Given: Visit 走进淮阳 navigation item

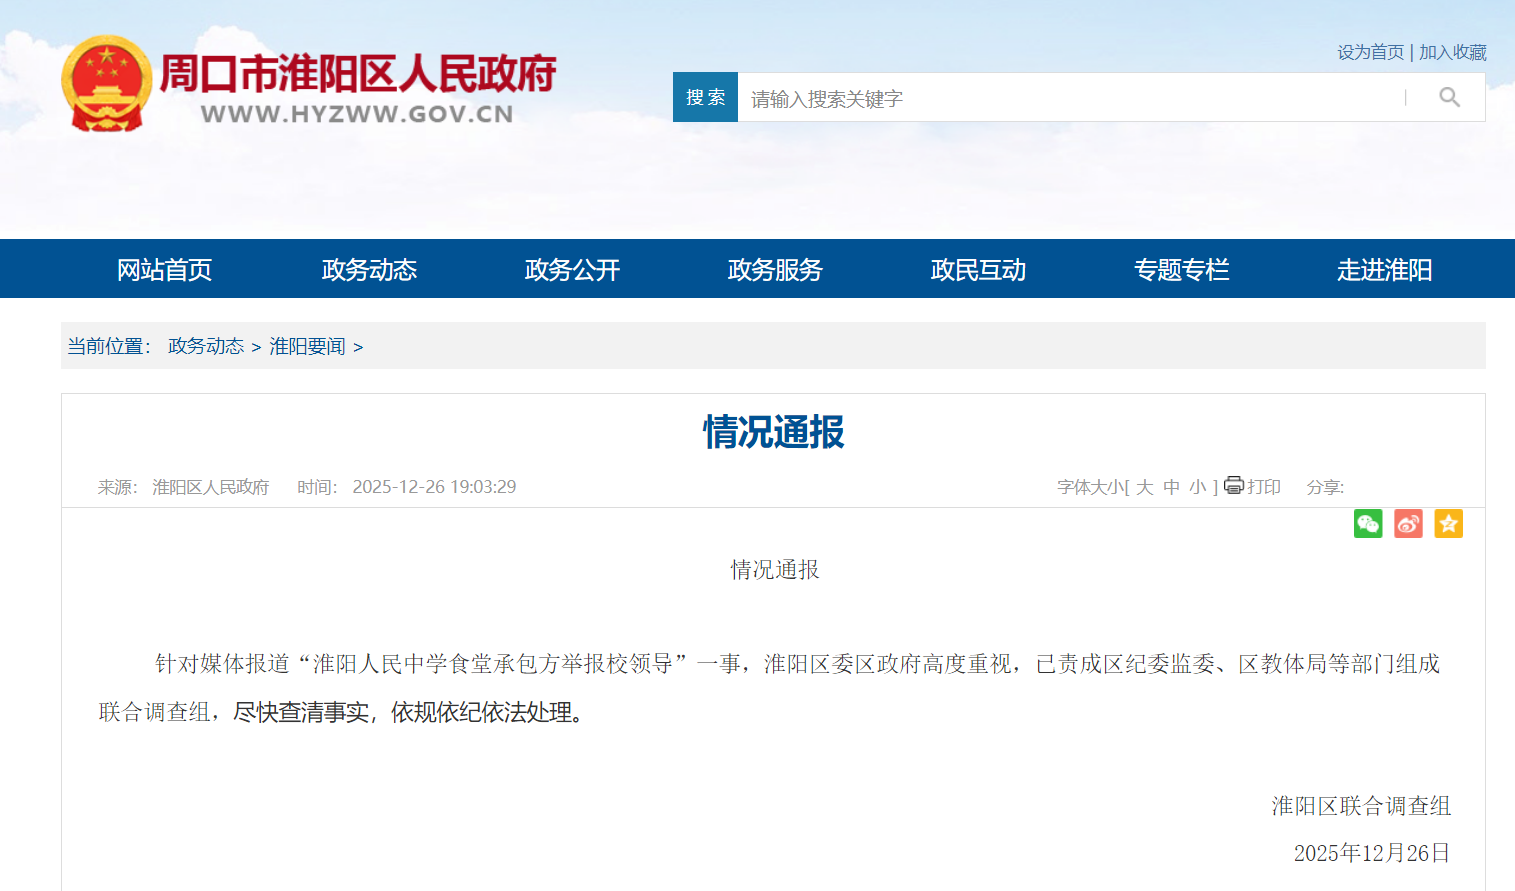Looking at the screenshot, I should point(1384,270).
